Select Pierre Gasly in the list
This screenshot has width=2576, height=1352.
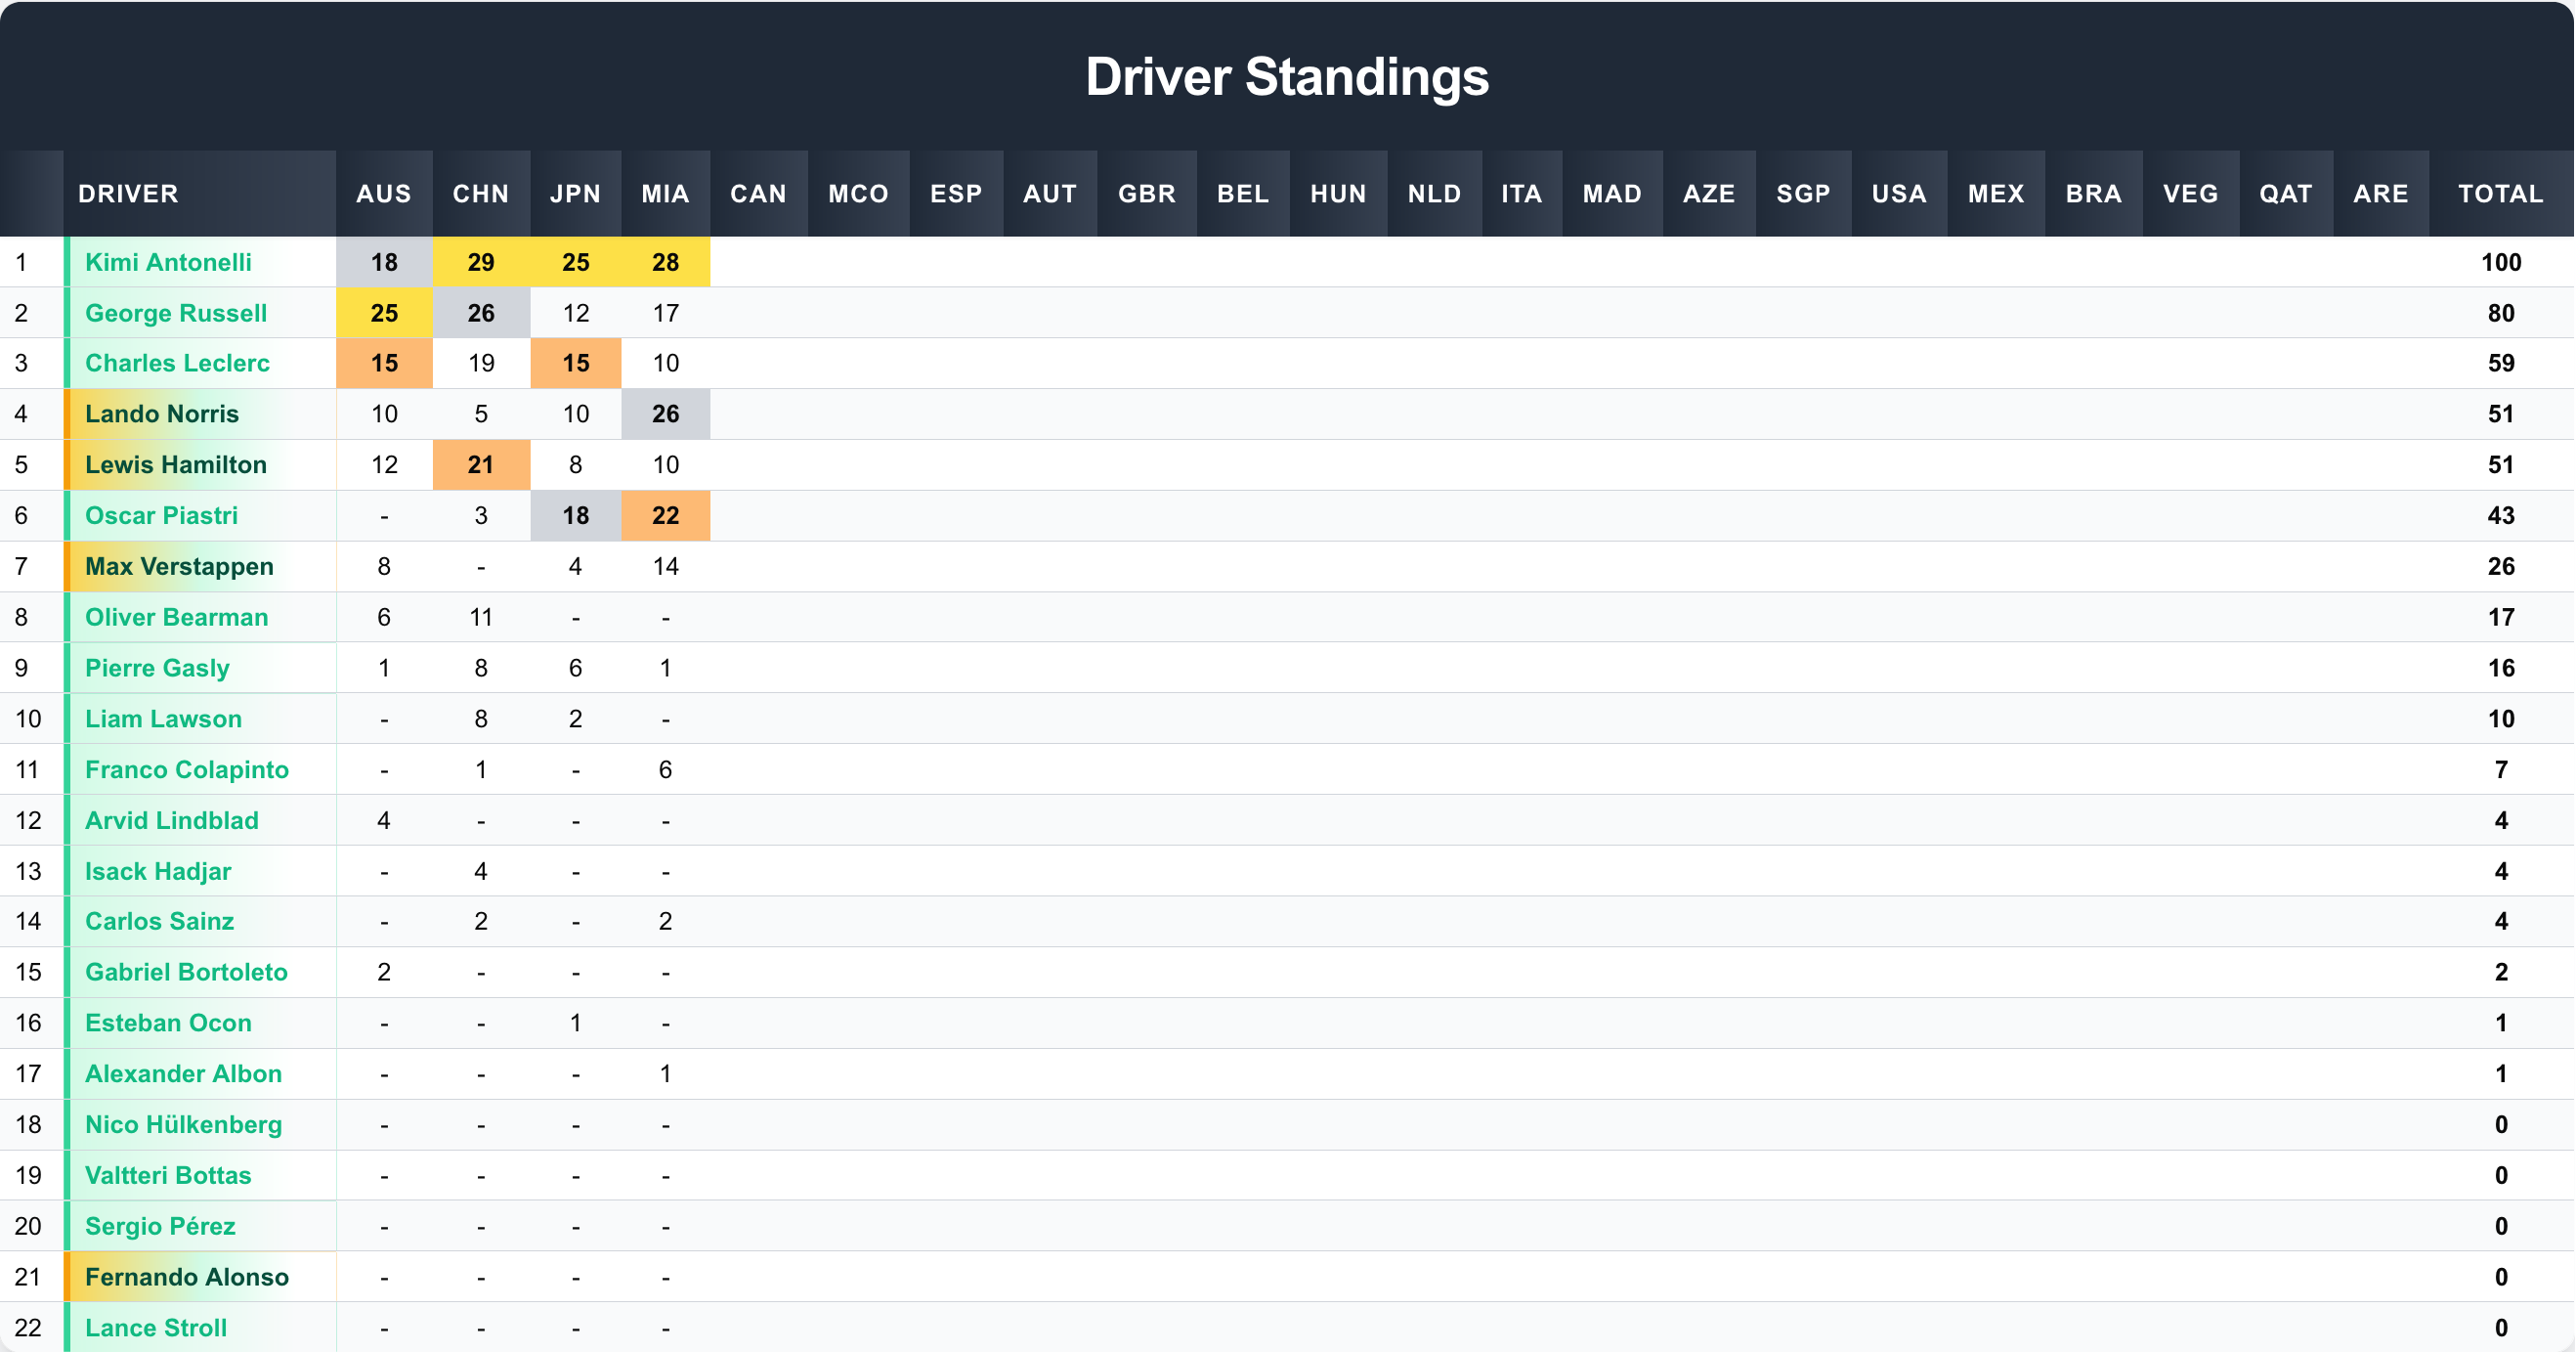click(157, 668)
